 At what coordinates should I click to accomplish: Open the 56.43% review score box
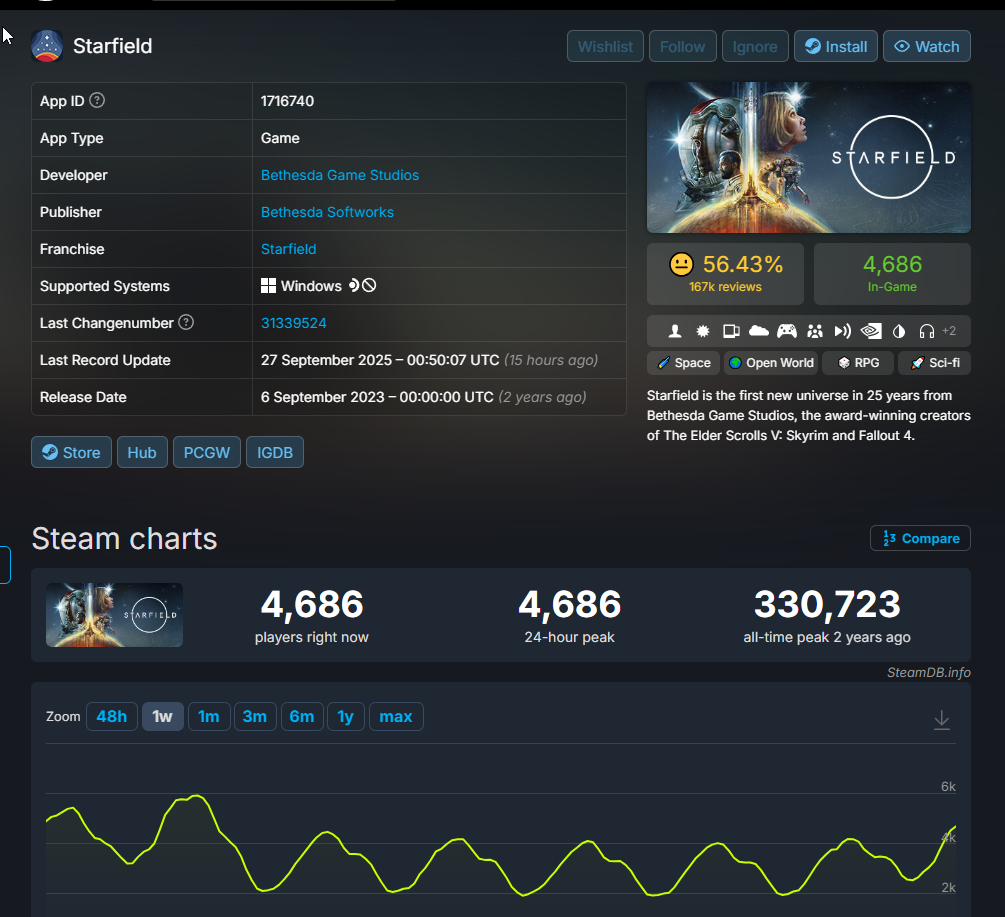click(726, 274)
